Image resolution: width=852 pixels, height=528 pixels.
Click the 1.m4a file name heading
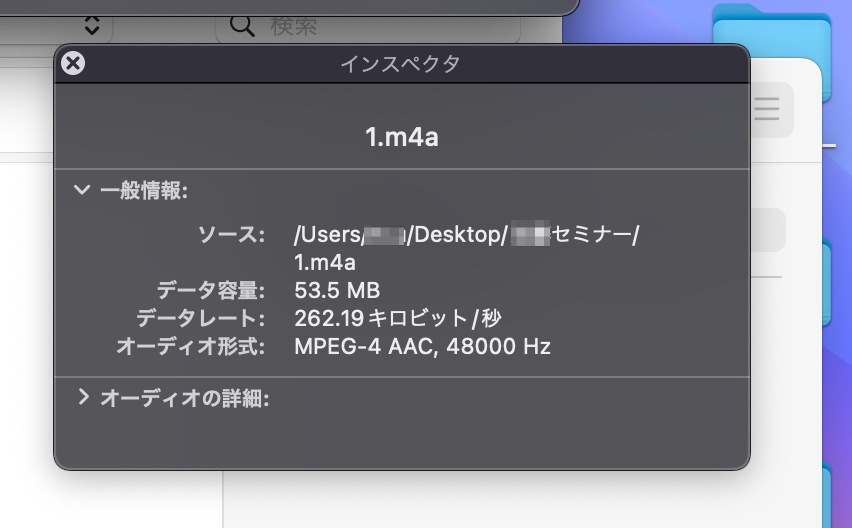[x=401, y=137]
